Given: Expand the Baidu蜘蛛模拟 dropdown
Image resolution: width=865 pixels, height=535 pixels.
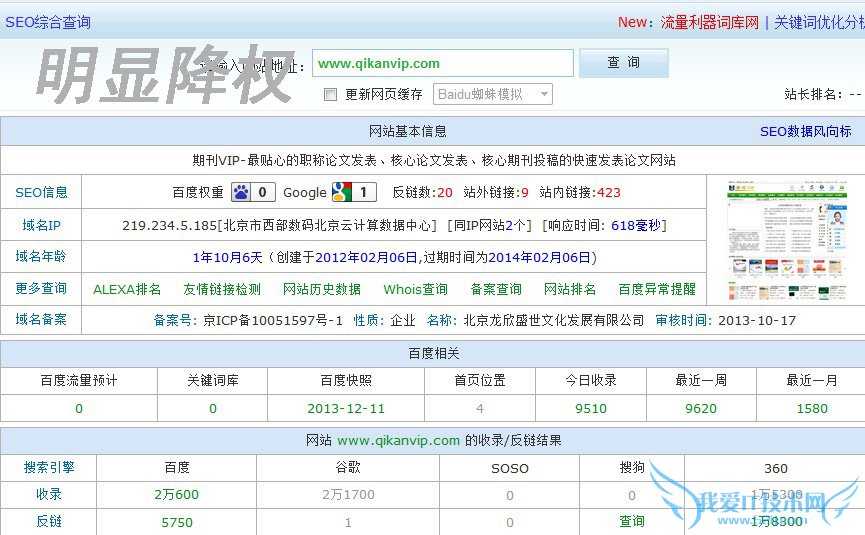Looking at the screenshot, I should pos(492,94).
